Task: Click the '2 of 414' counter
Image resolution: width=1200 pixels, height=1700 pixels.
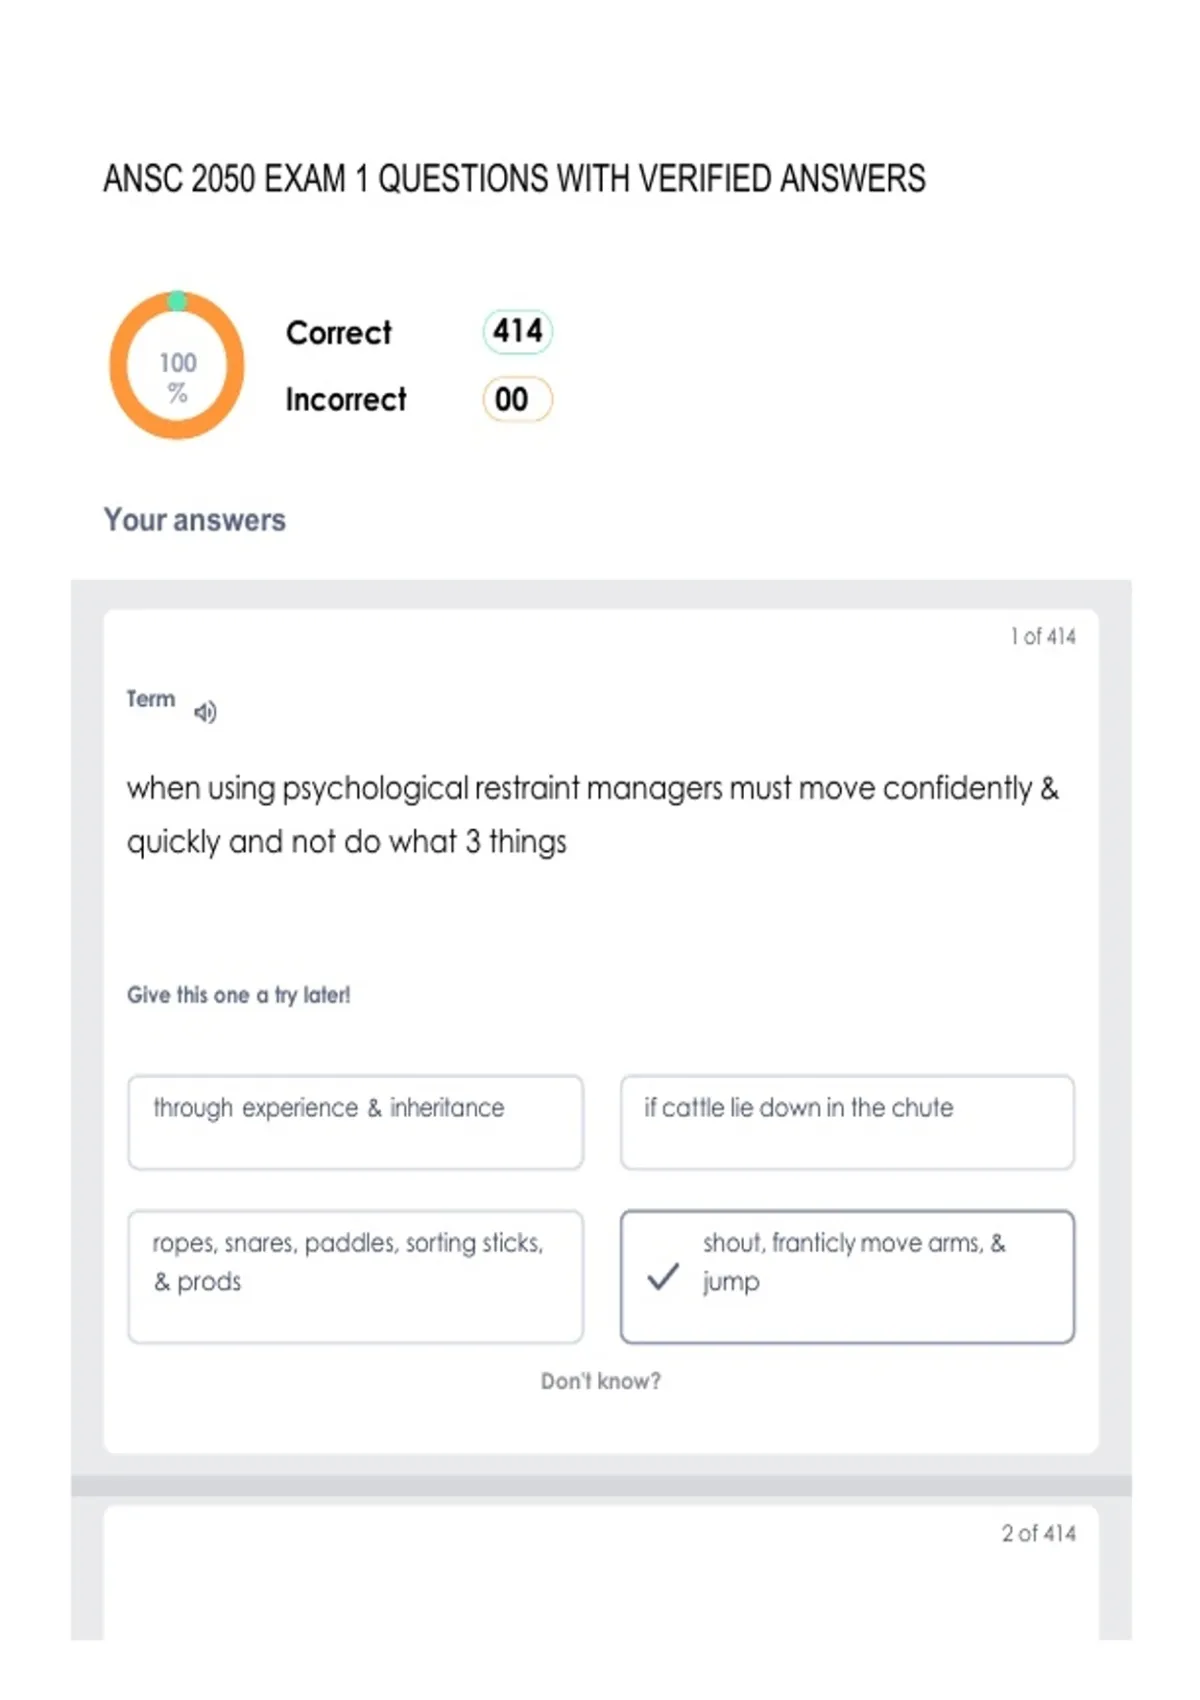Action: point(1039,1533)
